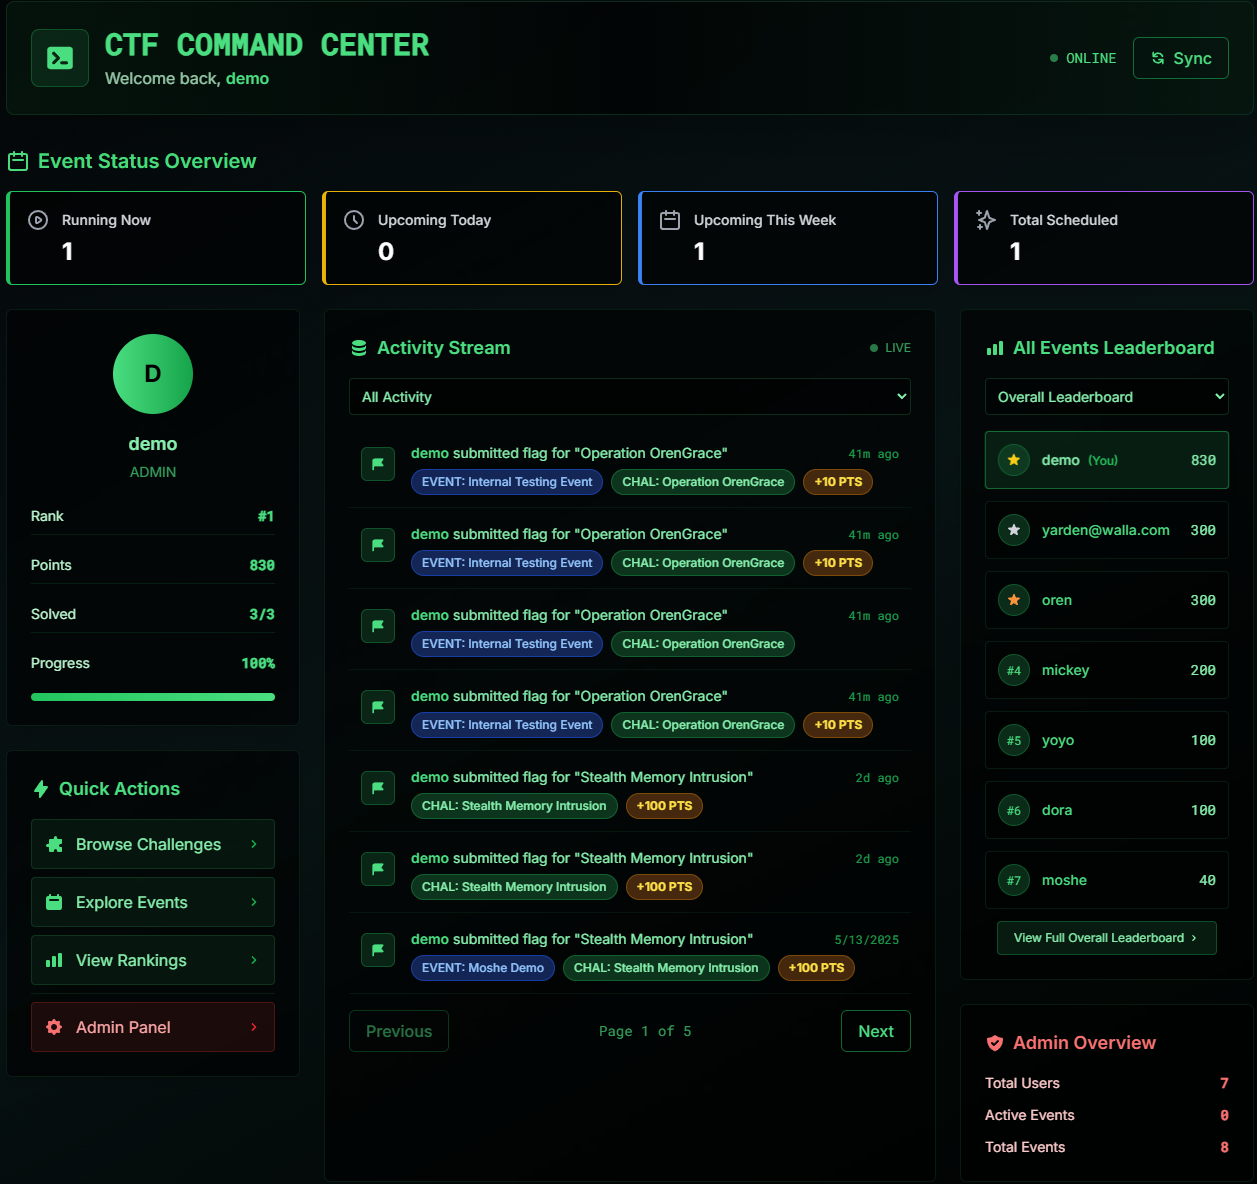
Task: Click the gold star icon next to demo
Action: pos(1014,460)
